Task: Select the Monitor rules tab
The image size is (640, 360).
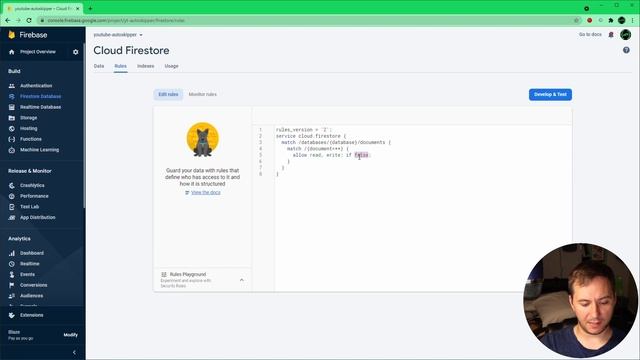Action: tap(202, 94)
